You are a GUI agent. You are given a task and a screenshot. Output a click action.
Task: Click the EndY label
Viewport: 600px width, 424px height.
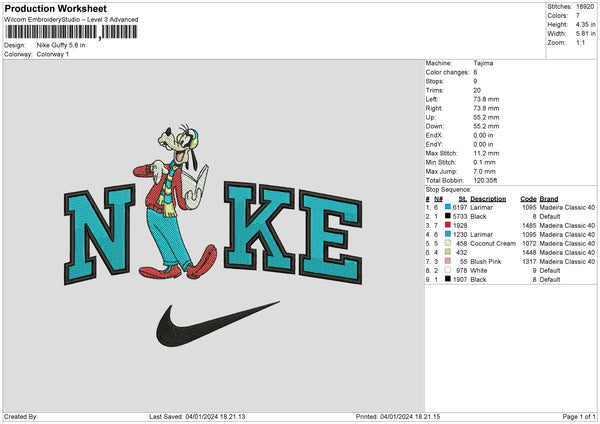pos(434,144)
